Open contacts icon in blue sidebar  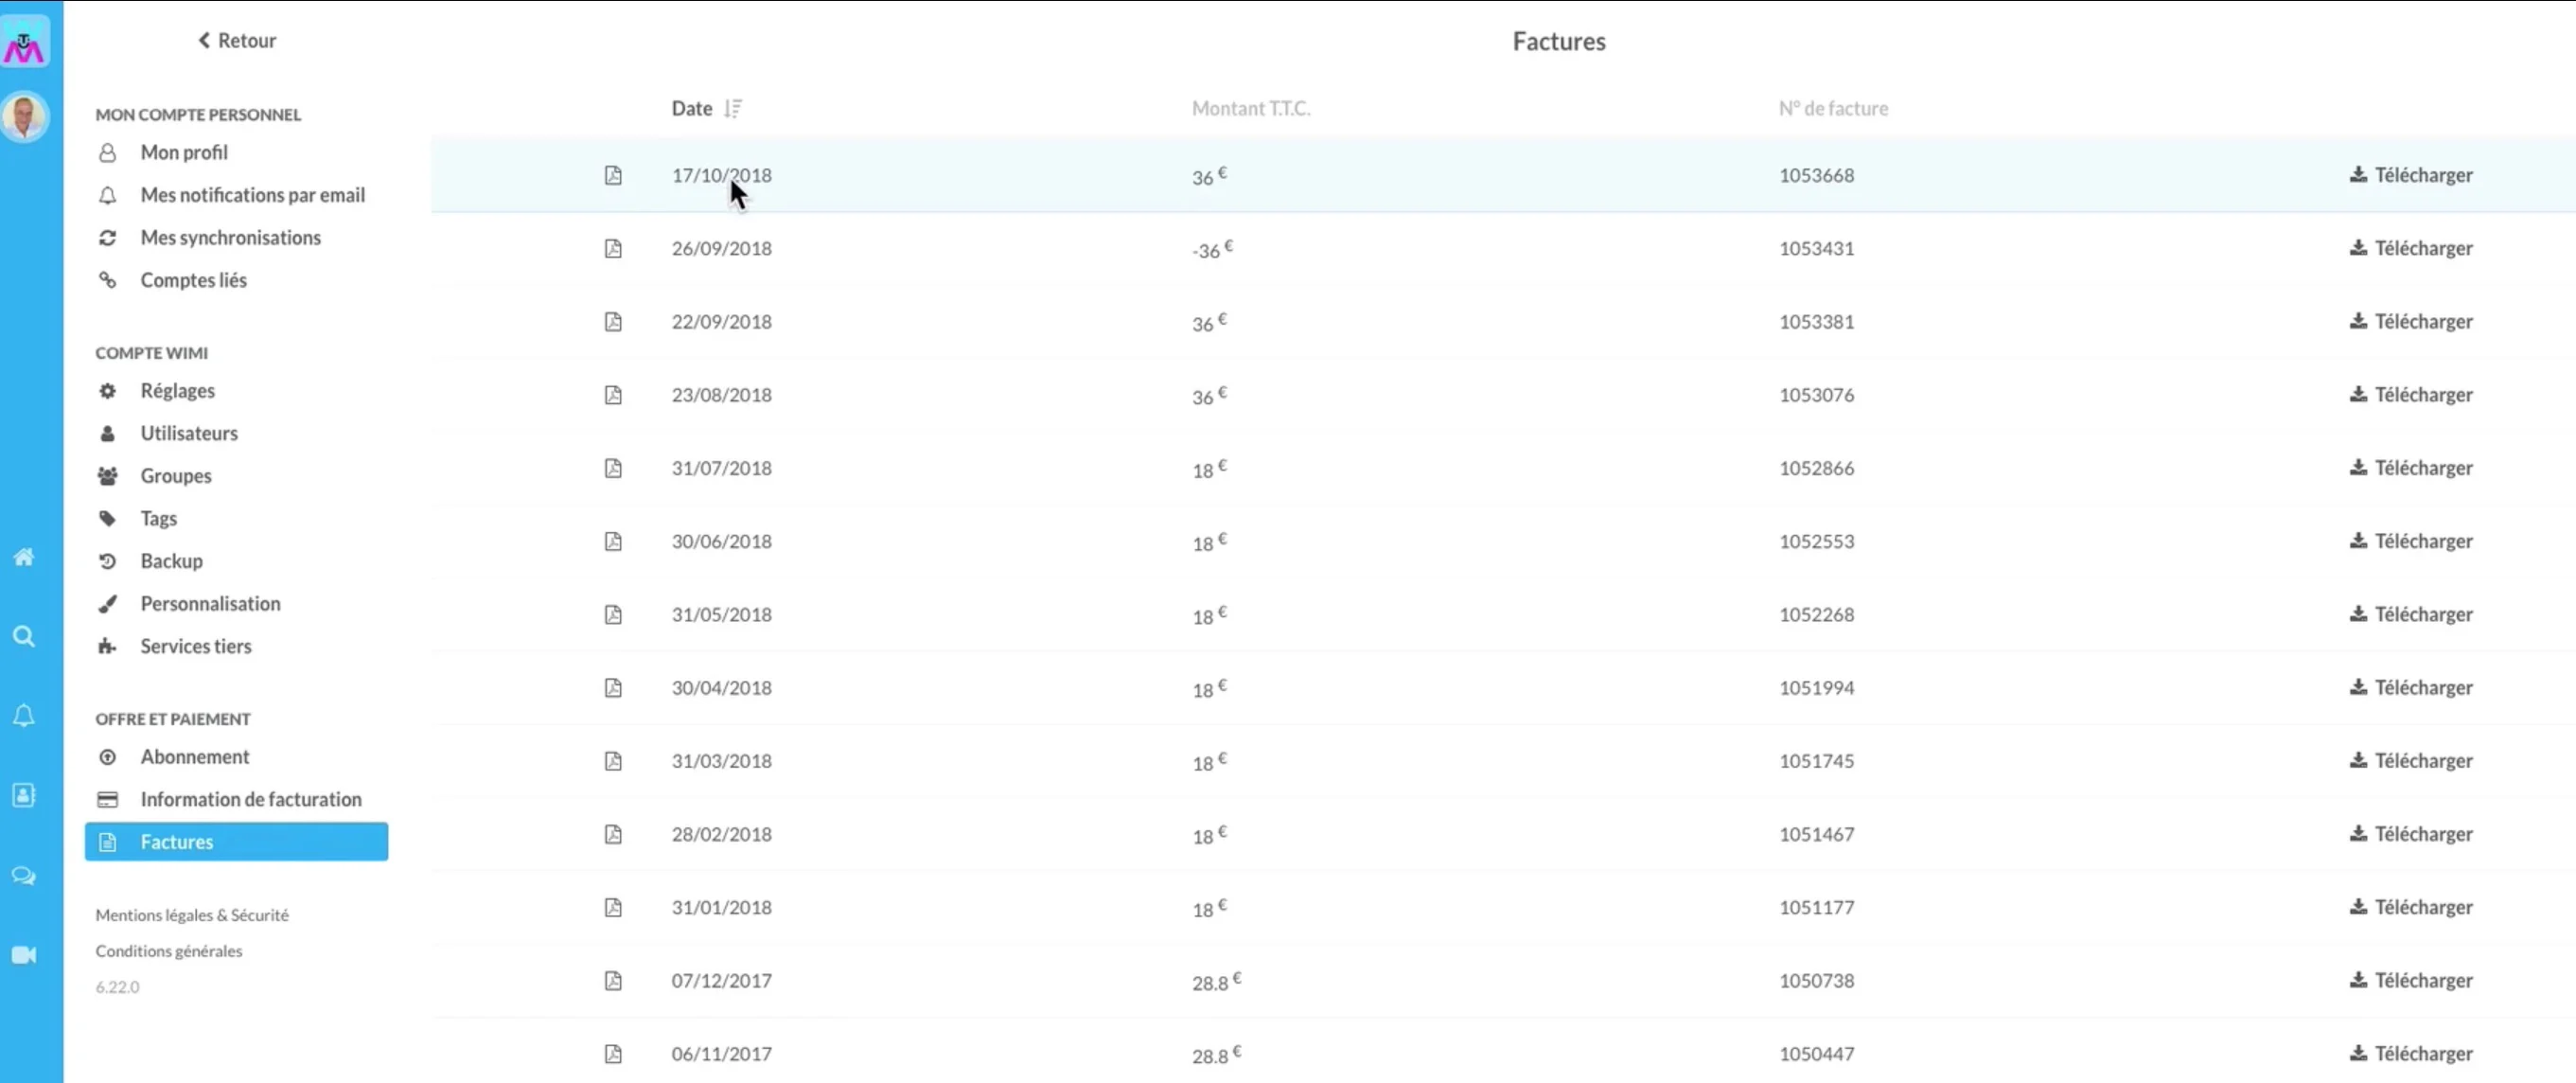[x=24, y=795]
